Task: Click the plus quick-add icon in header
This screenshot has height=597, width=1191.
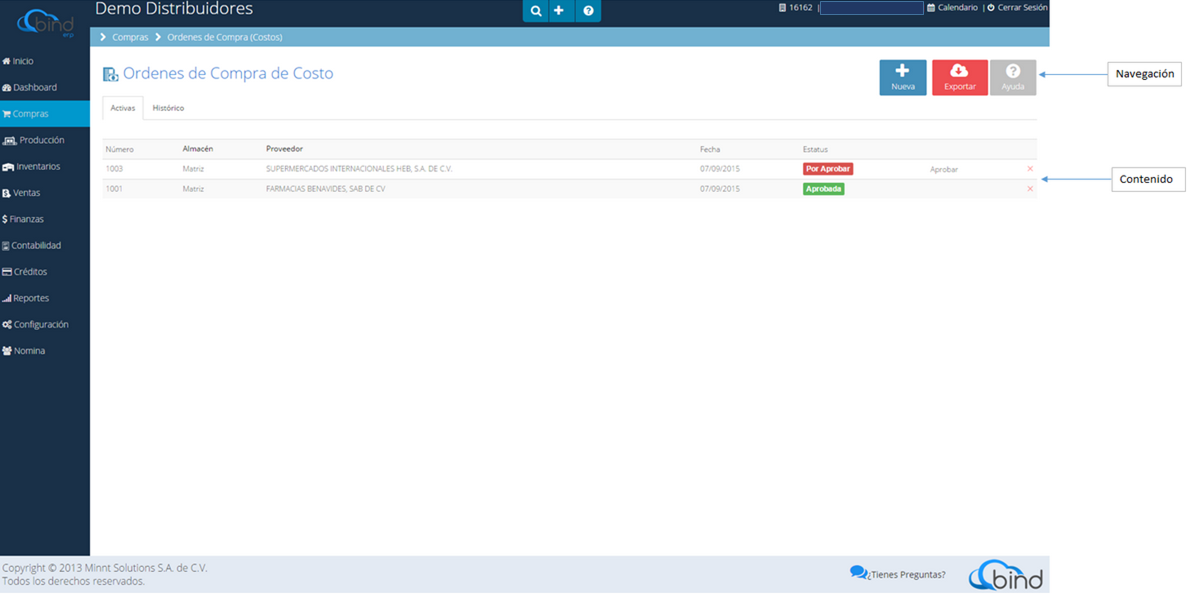Action: tap(559, 11)
